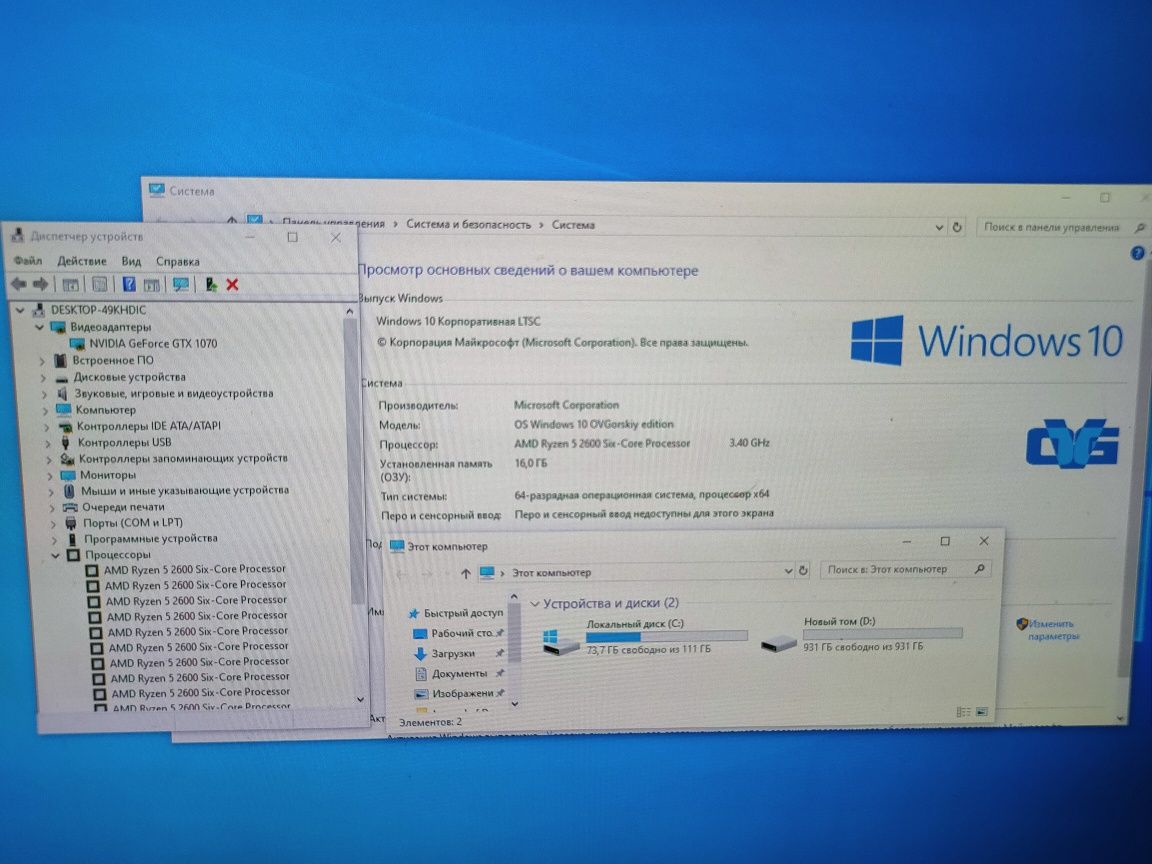Toggle the console tree pane icon in Device Manager
Image resolution: width=1152 pixels, height=864 pixels.
click(71, 285)
